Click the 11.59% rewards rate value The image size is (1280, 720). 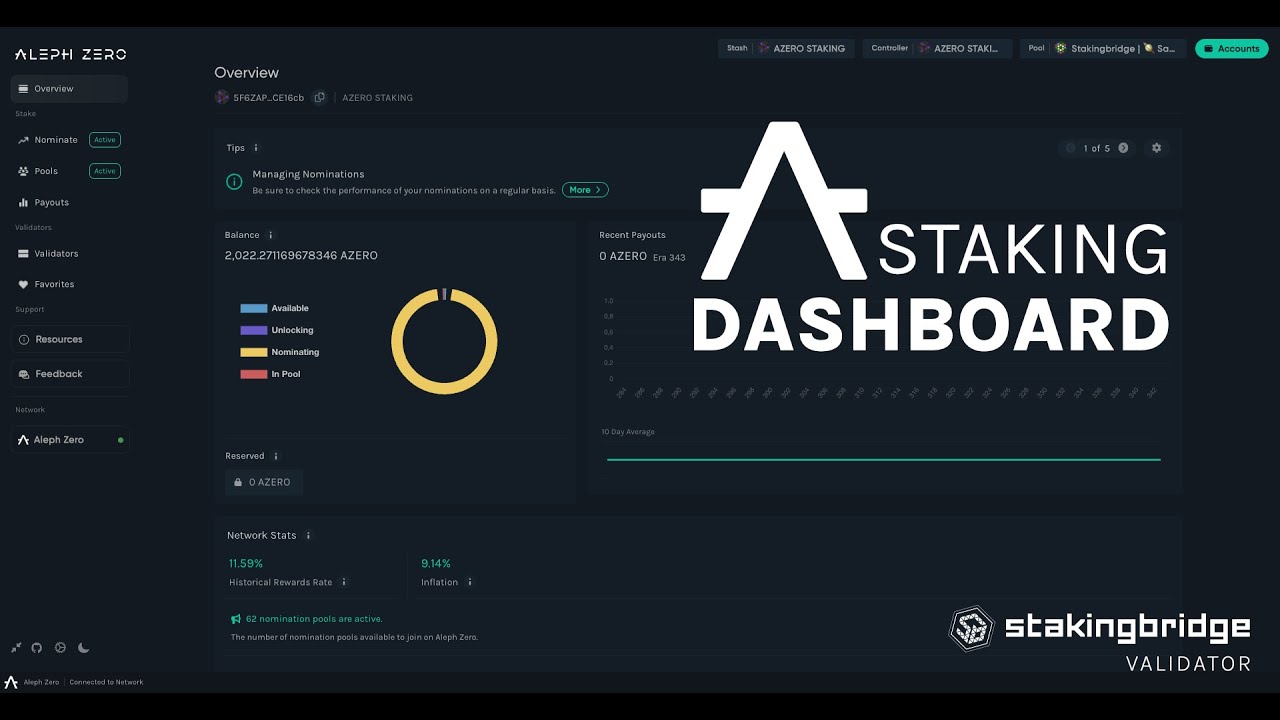click(x=246, y=564)
